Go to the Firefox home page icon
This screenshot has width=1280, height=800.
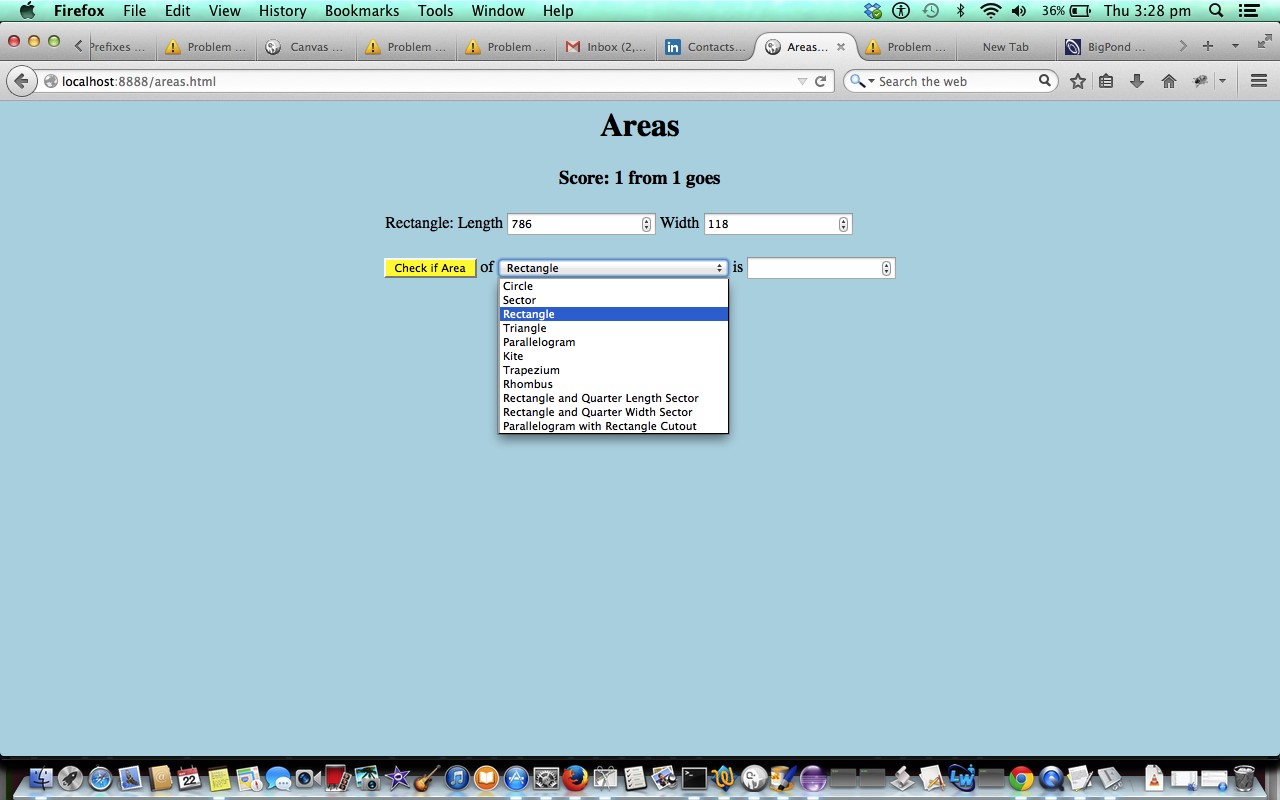click(1168, 81)
